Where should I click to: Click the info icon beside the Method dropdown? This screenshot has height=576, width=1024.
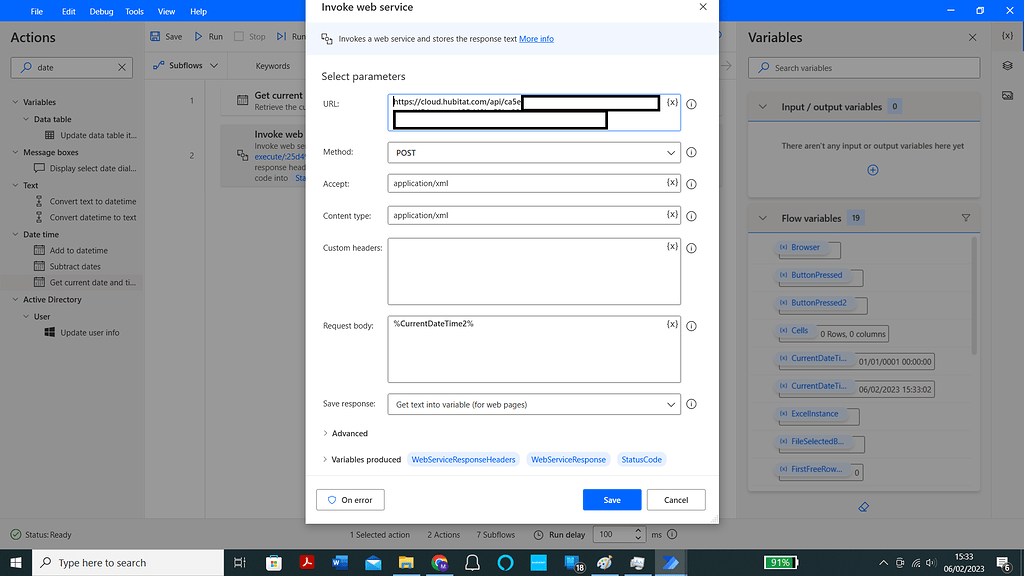pos(691,152)
